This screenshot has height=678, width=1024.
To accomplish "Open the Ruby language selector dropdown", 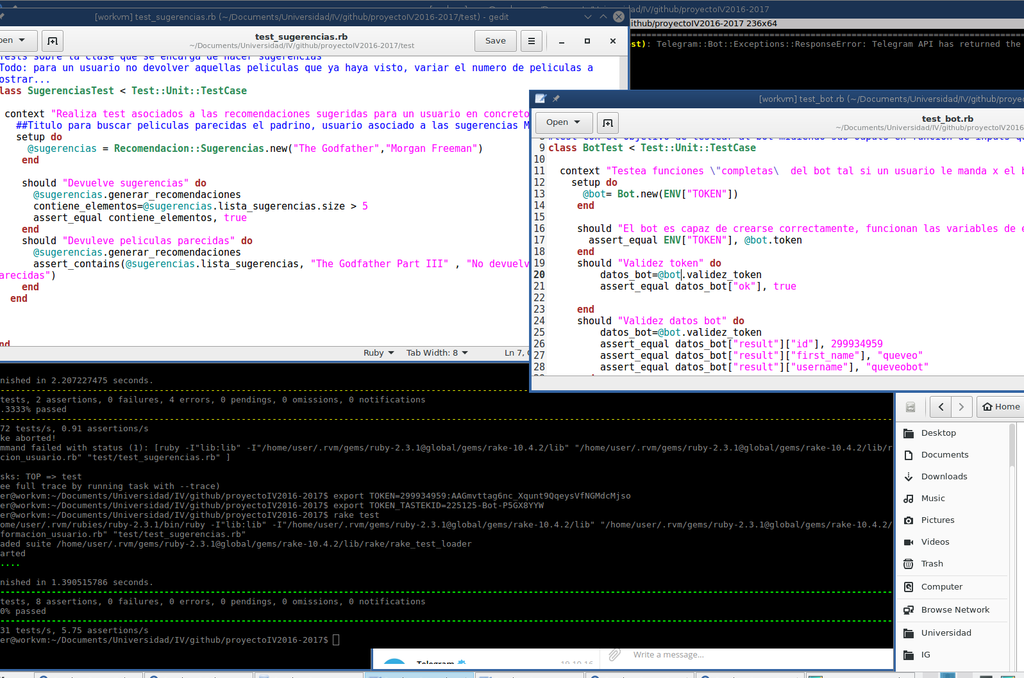I will [377, 353].
